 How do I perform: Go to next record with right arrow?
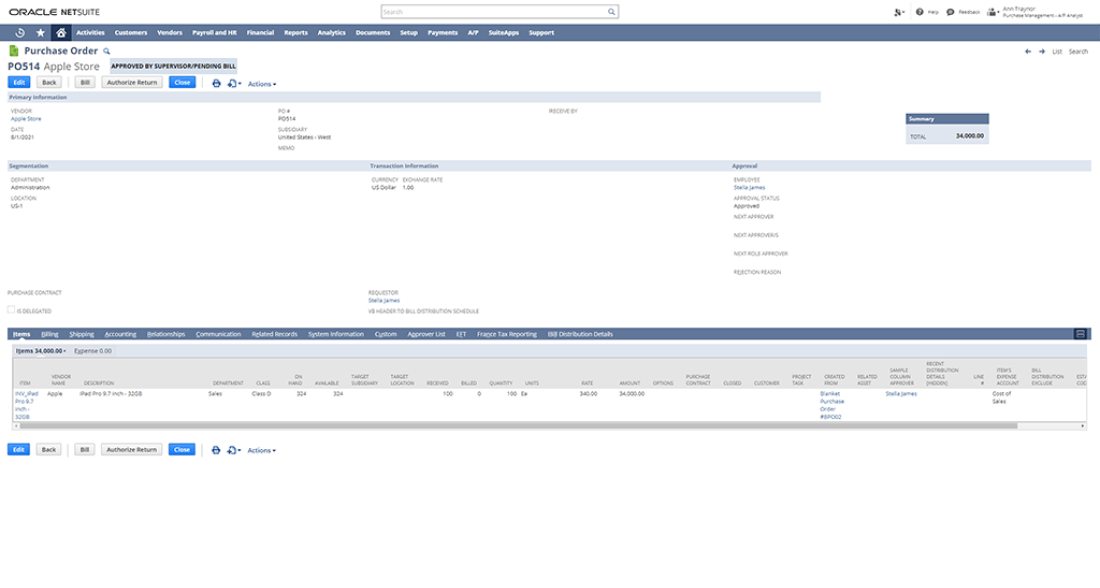point(1042,51)
